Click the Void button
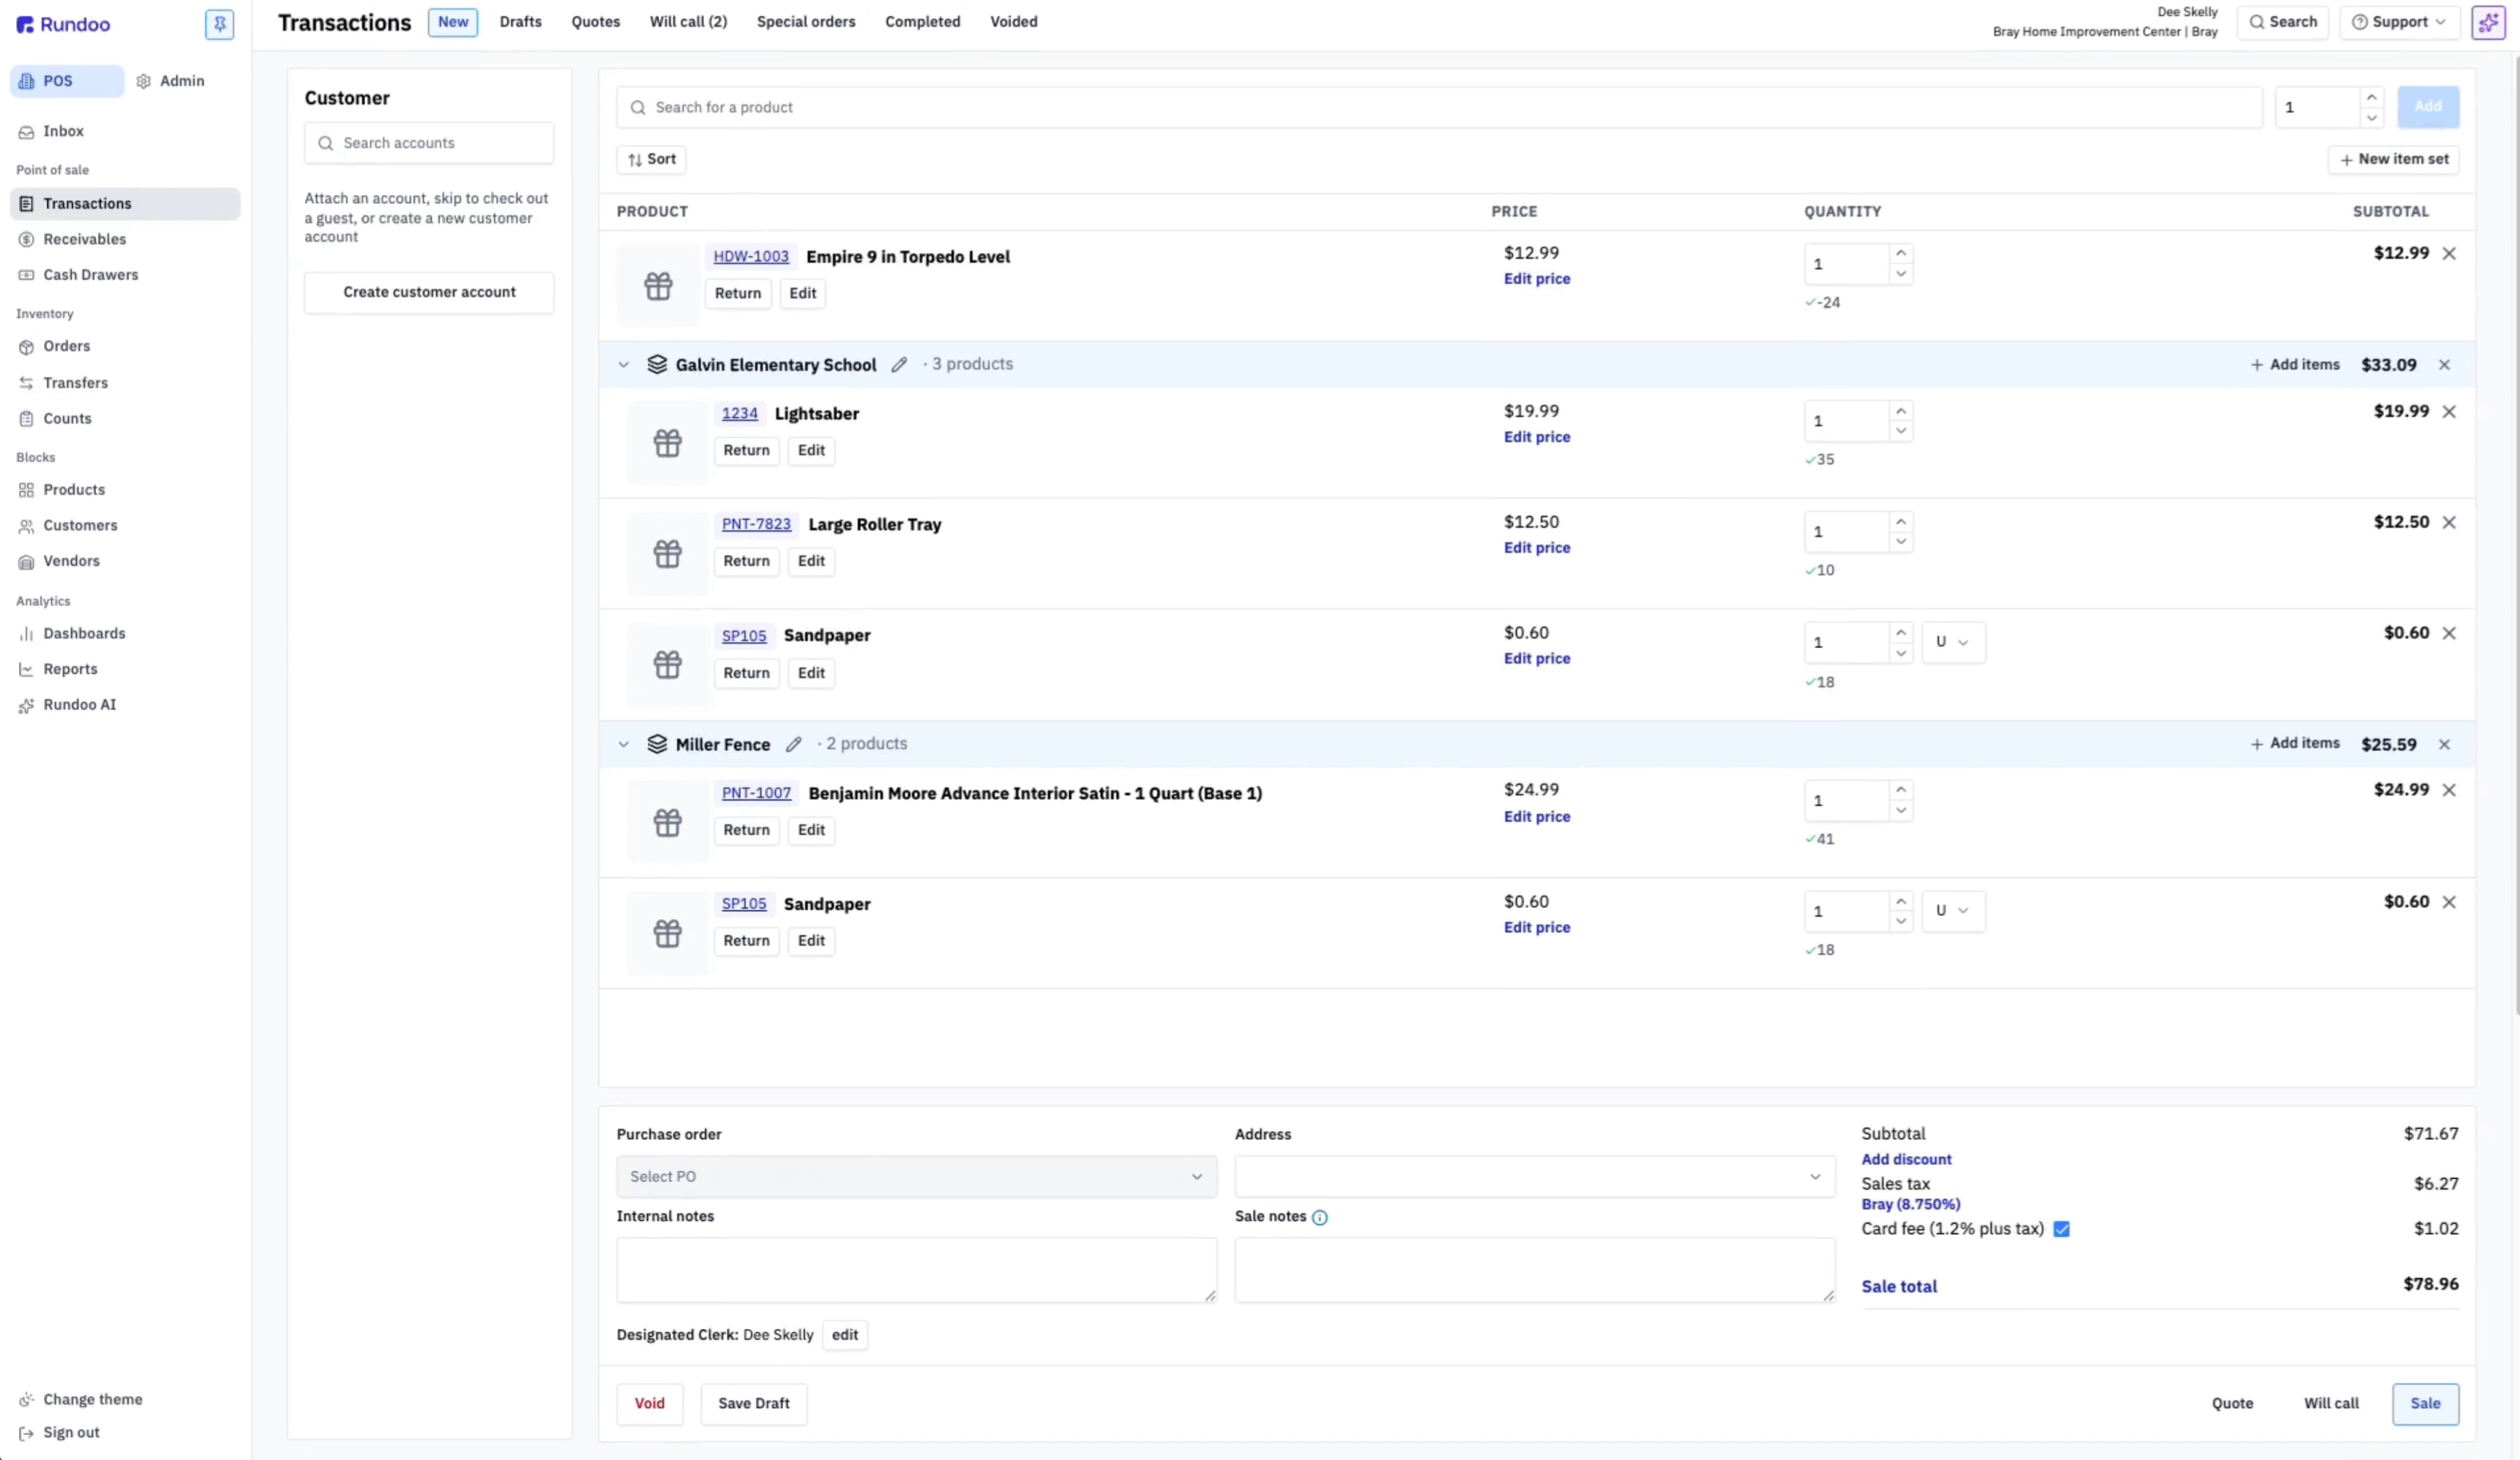2520x1460 pixels. coord(649,1404)
